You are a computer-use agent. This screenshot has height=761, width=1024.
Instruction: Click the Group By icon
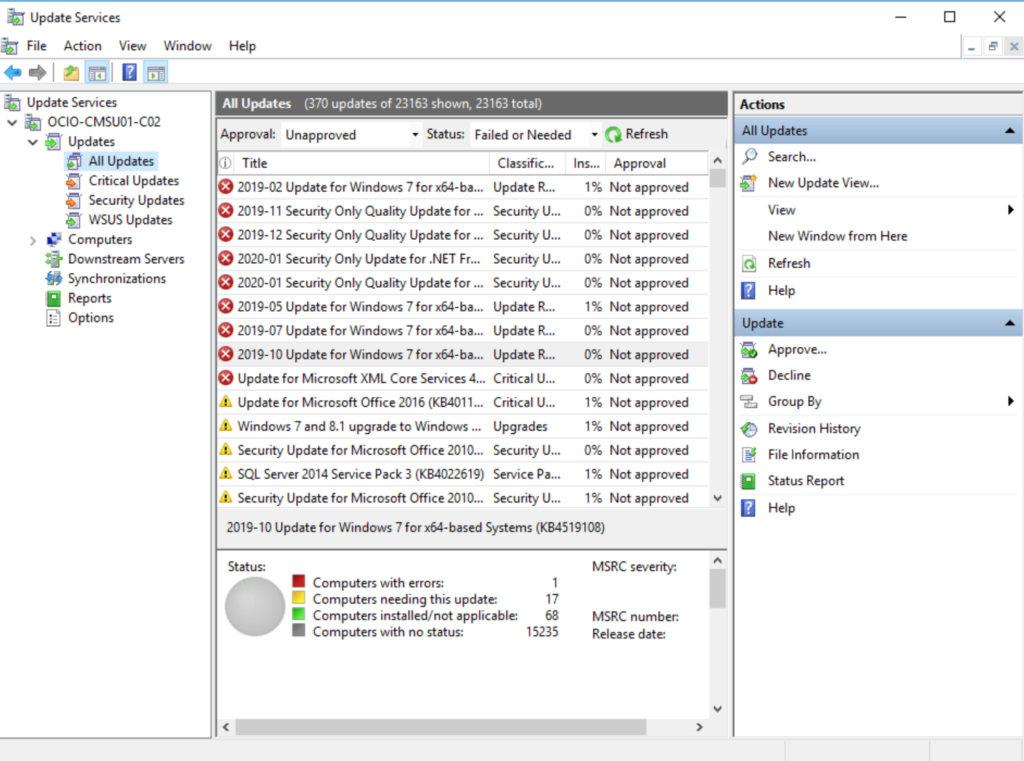[x=748, y=402]
